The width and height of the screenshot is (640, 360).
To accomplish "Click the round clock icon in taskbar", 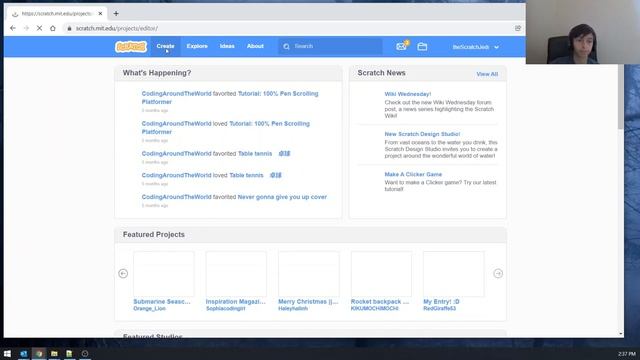I will coord(85,353).
